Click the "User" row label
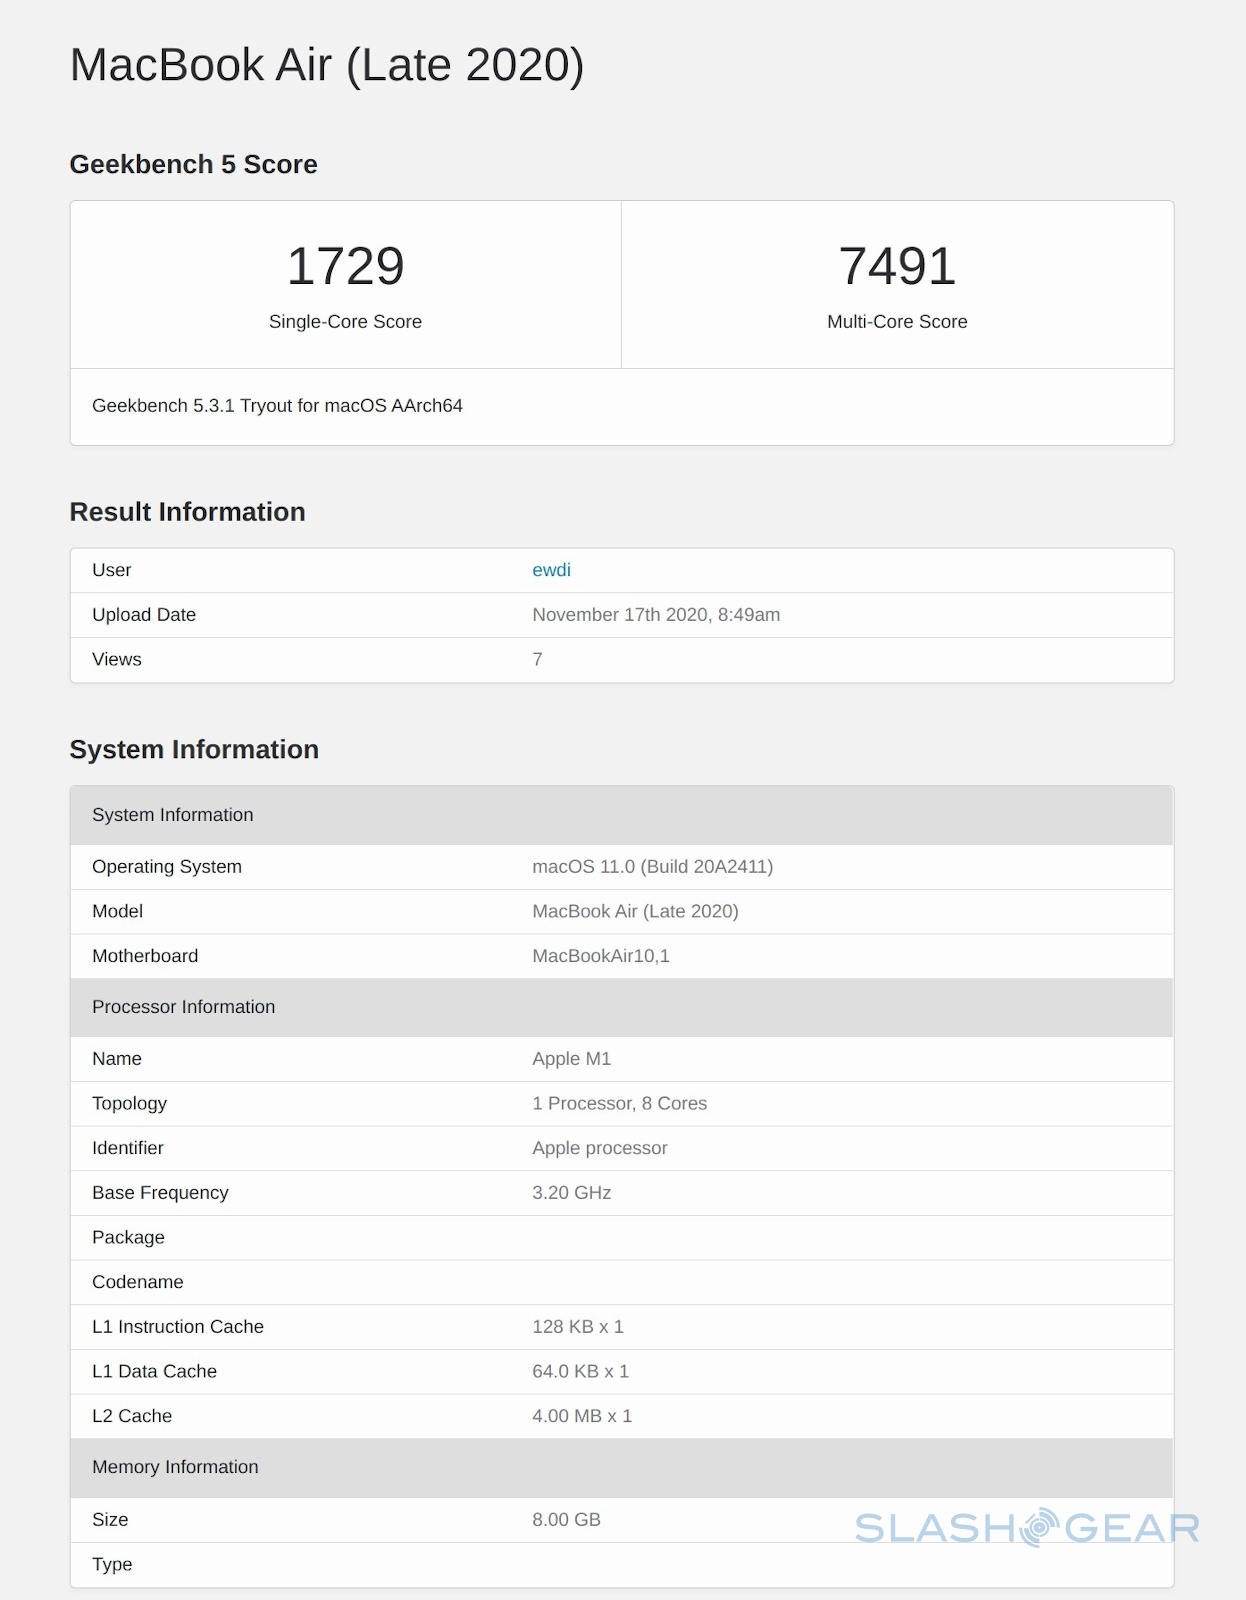Image resolution: width=1246 pixels, height=1600 pixels. (112, 570)
